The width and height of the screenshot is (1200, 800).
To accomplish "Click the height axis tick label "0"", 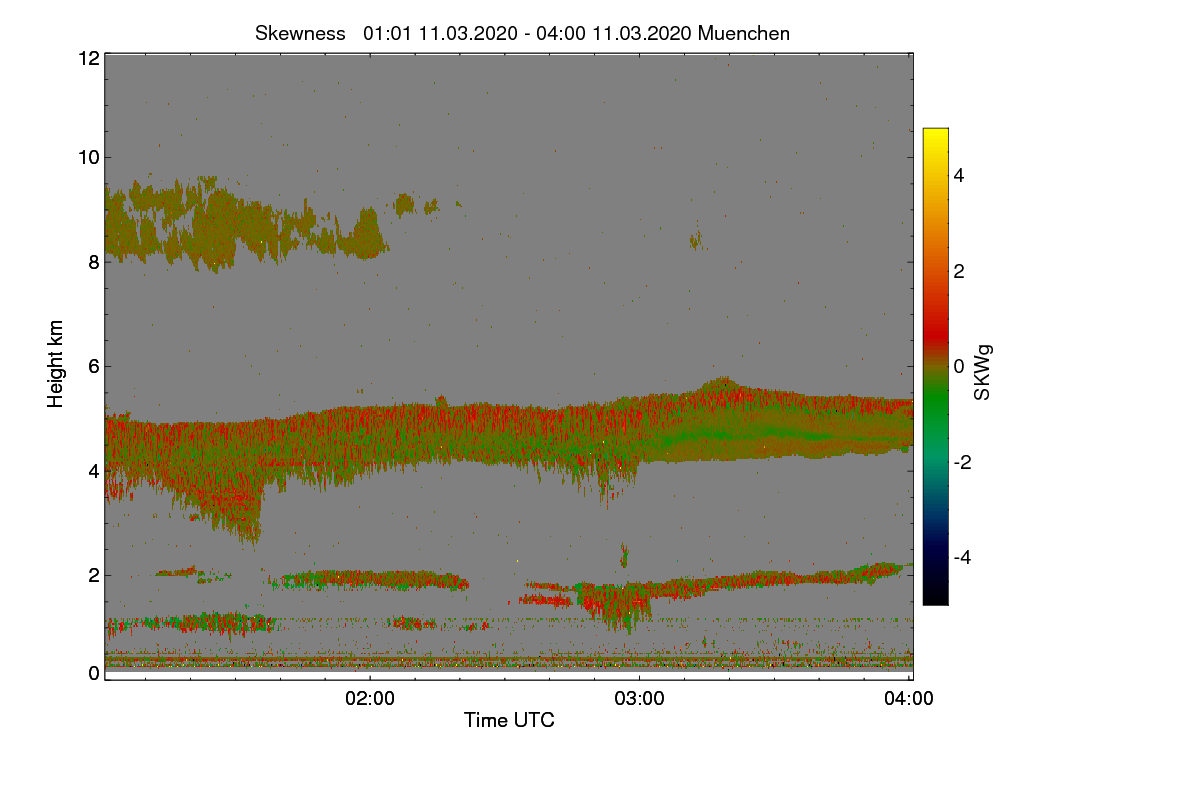I will [x=93, y=673].
